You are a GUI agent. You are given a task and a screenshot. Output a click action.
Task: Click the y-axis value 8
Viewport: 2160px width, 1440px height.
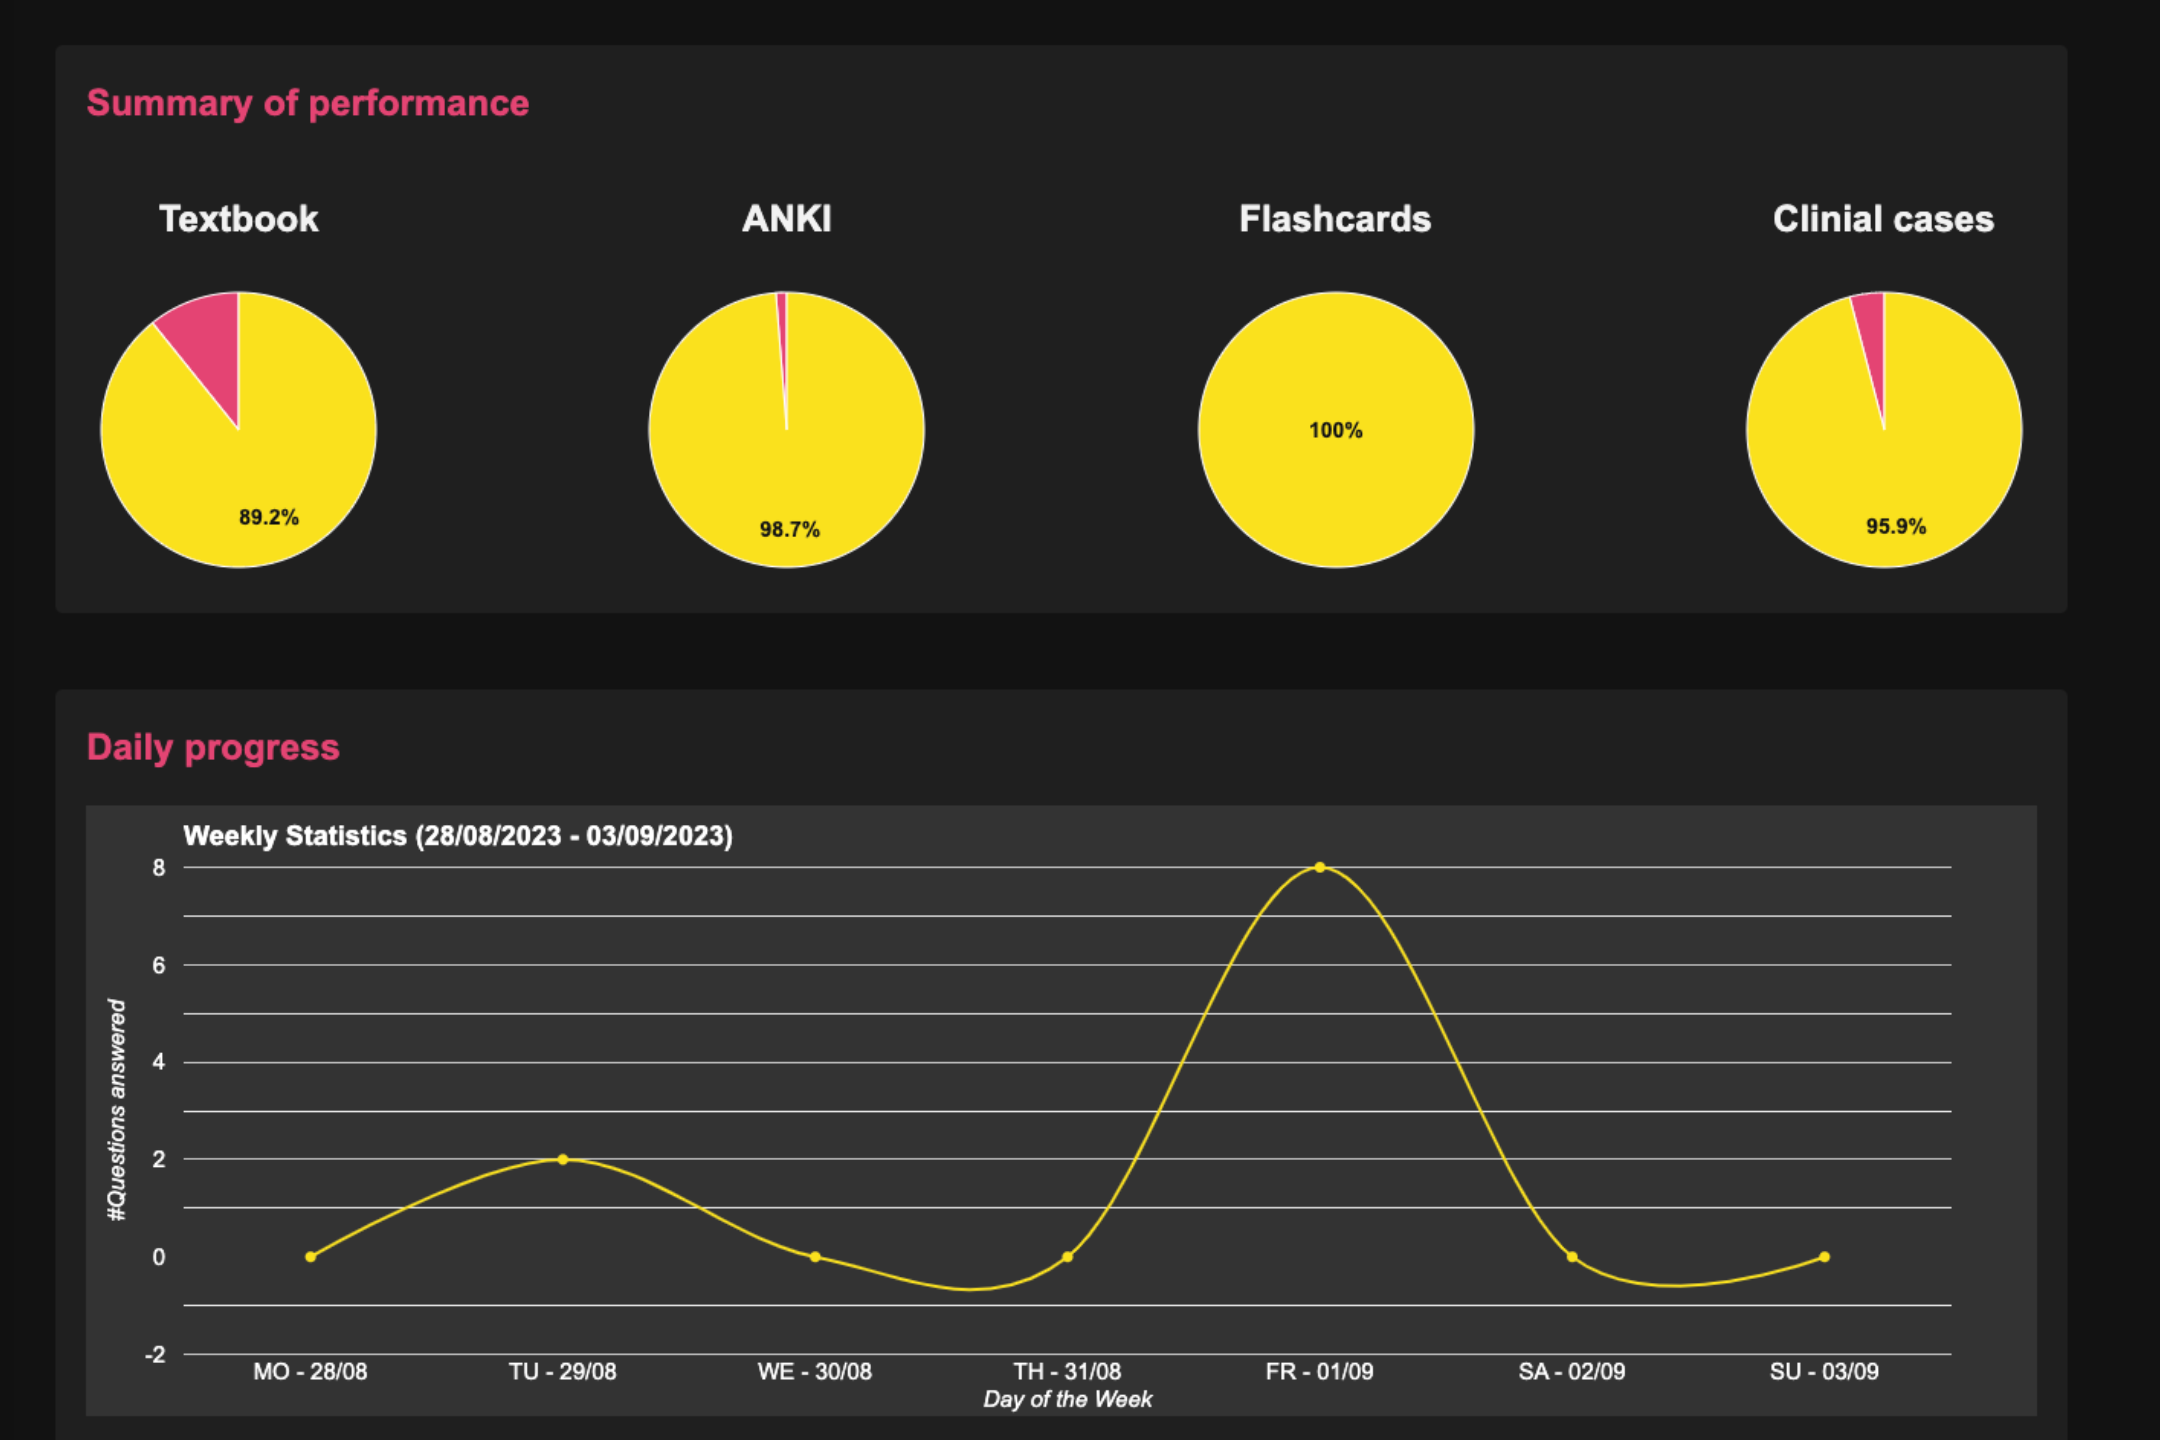159,868
